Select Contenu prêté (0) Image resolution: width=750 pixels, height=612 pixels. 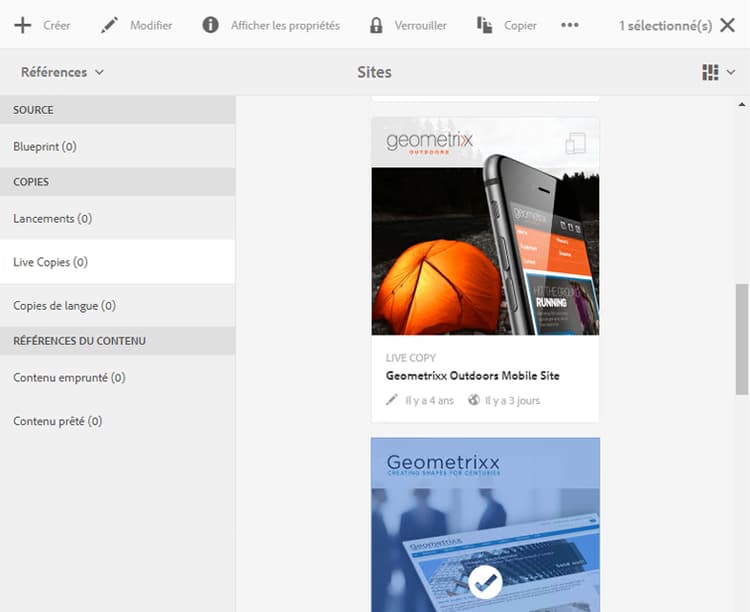117,421
